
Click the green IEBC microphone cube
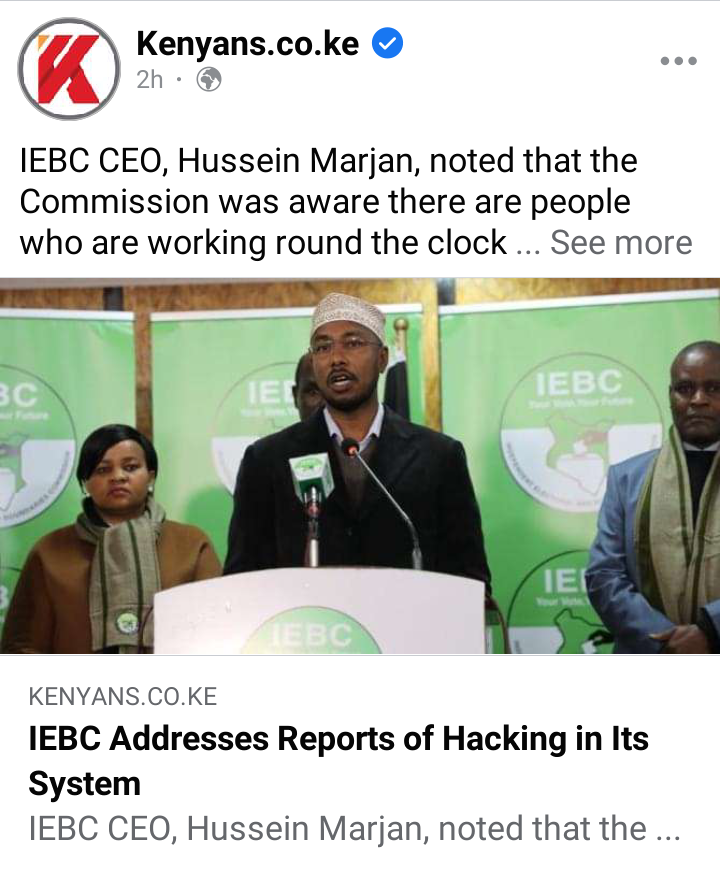pos(312,477)
